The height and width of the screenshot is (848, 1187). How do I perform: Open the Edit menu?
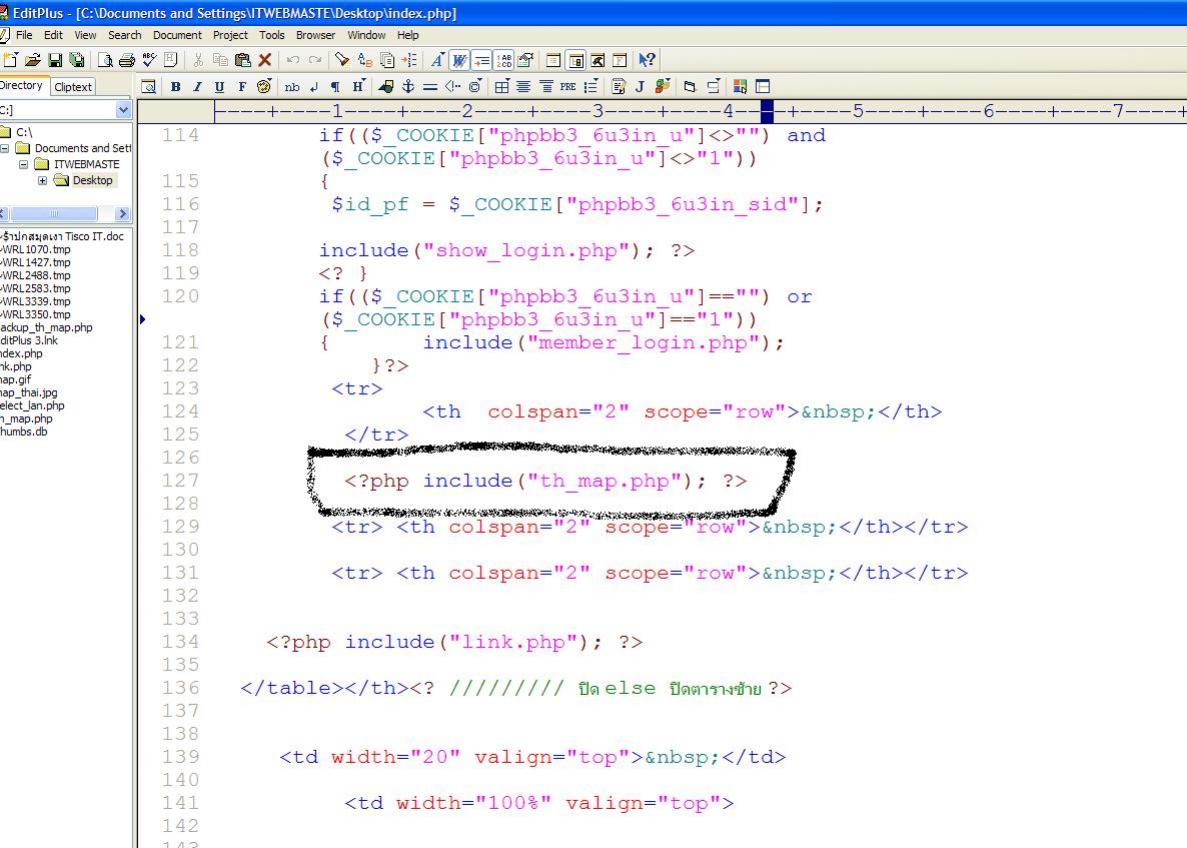53,35
